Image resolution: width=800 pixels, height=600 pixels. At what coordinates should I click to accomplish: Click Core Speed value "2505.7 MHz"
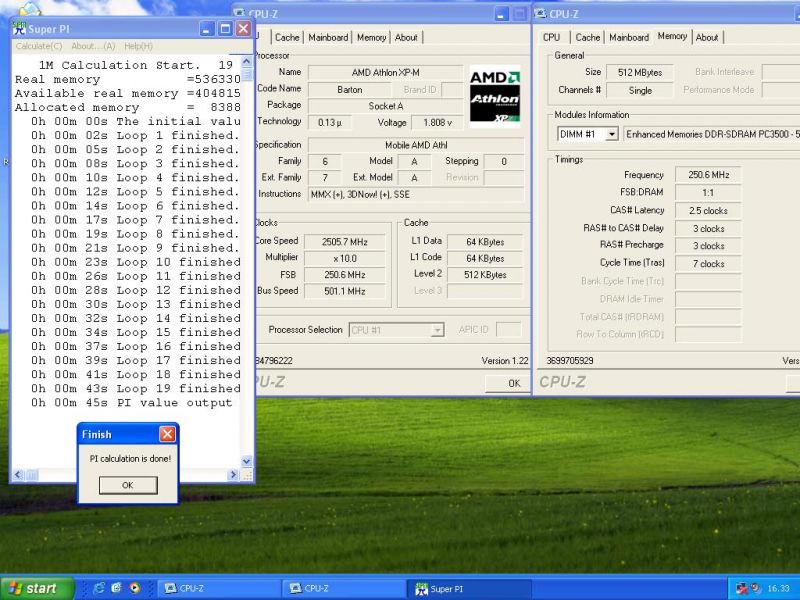click(x=344, y=242)
